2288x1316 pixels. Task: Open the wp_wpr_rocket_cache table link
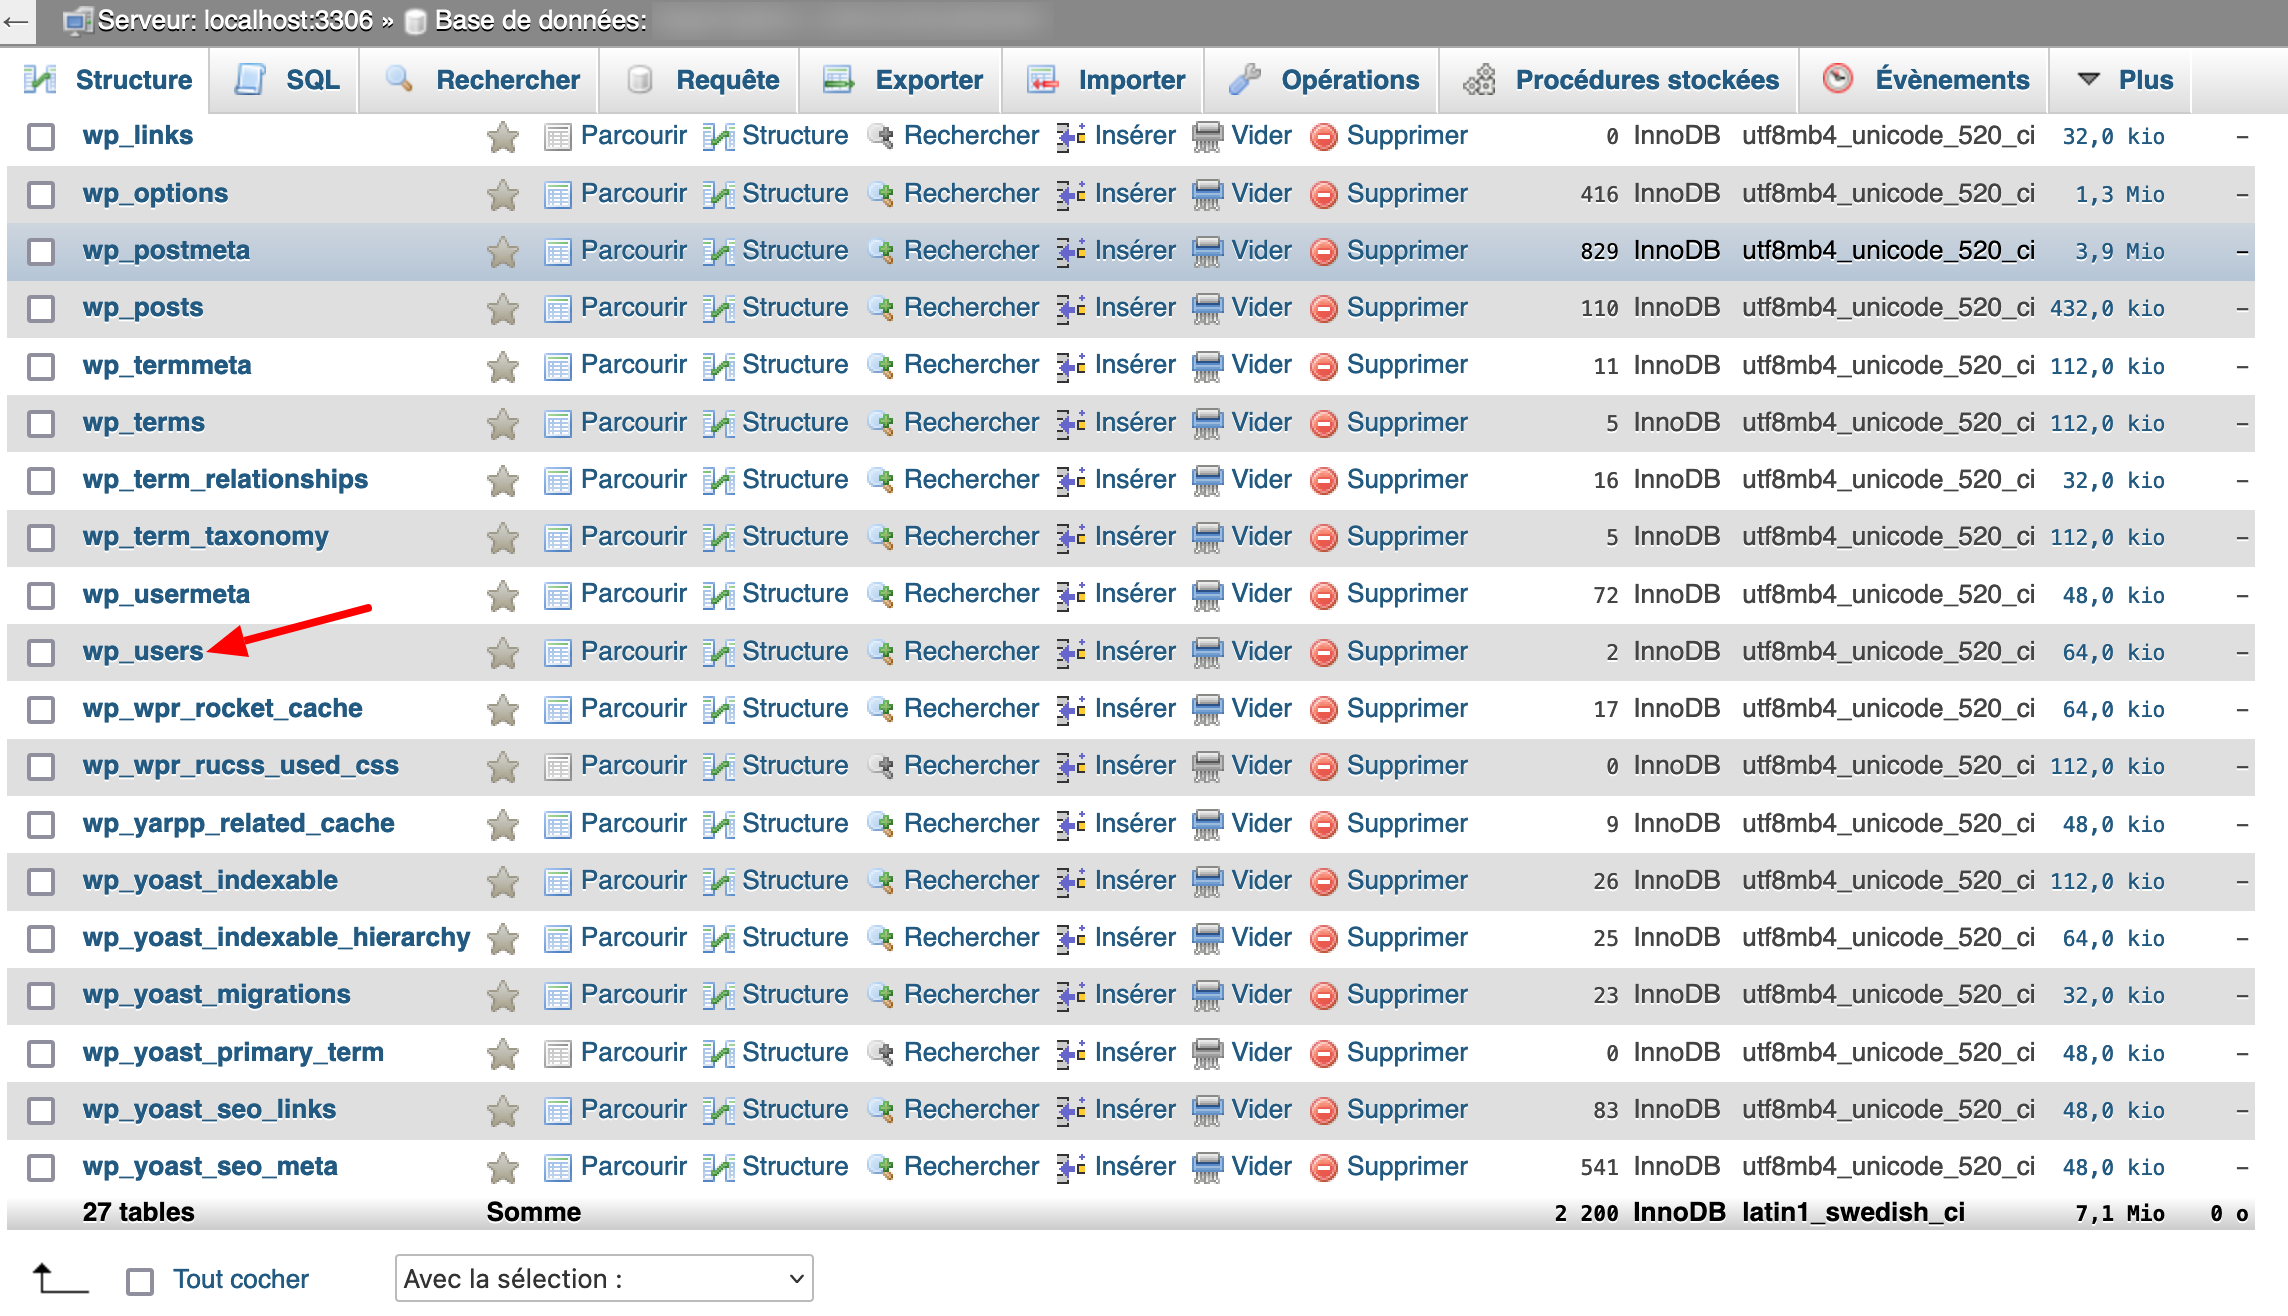pos(222,709)
